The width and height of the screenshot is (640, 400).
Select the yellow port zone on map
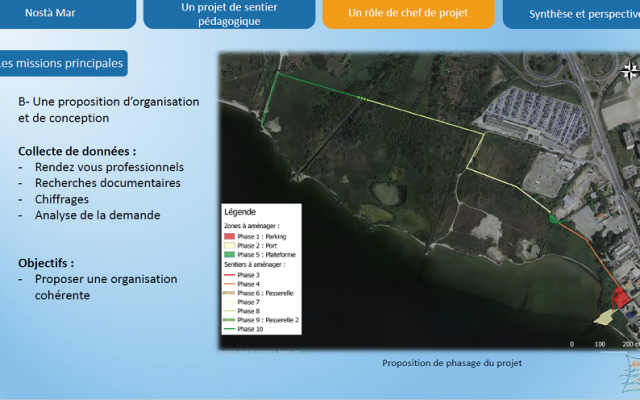click(604, 317)
